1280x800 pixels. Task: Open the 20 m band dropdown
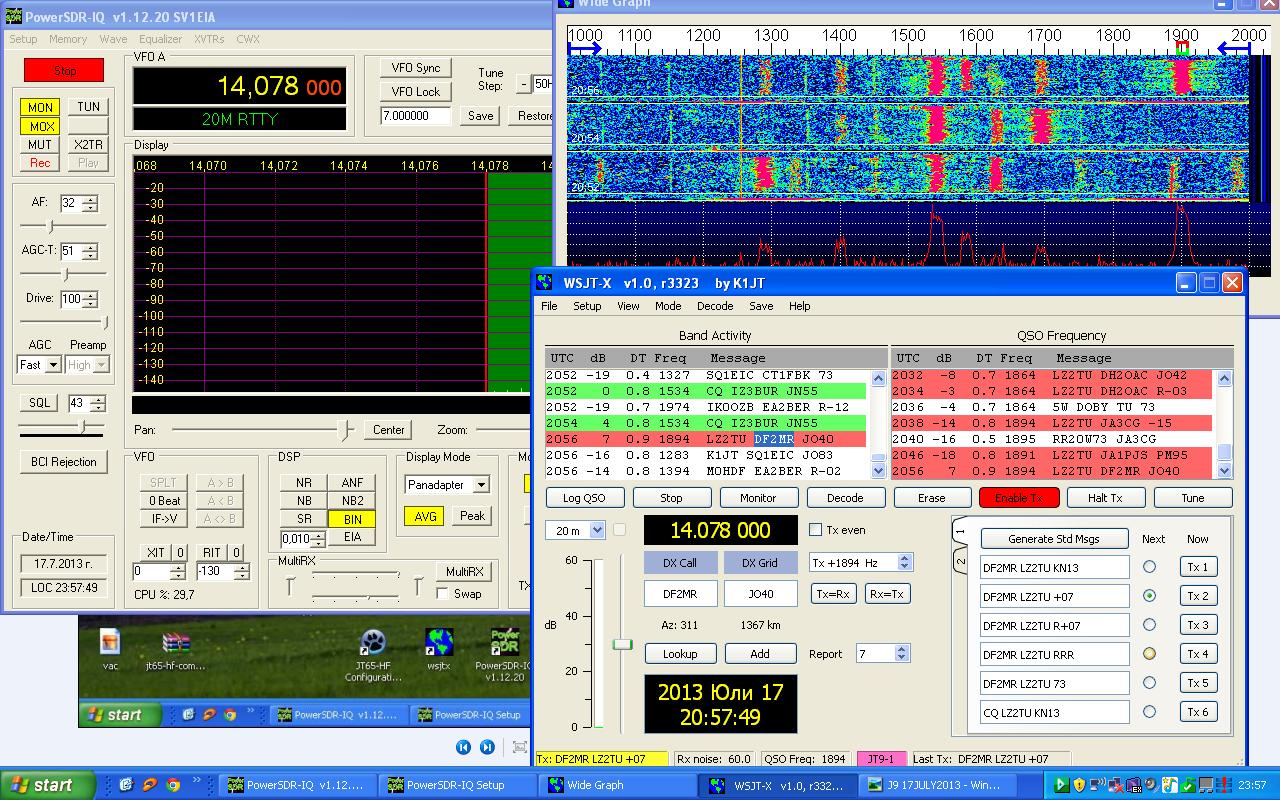597,531
